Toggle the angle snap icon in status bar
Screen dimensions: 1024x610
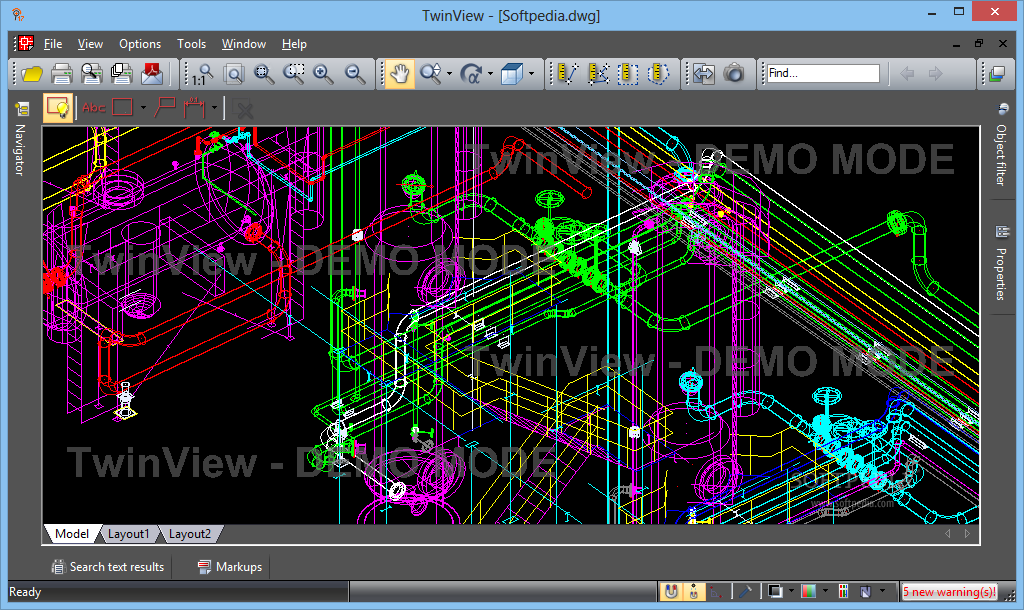point(717,592)
